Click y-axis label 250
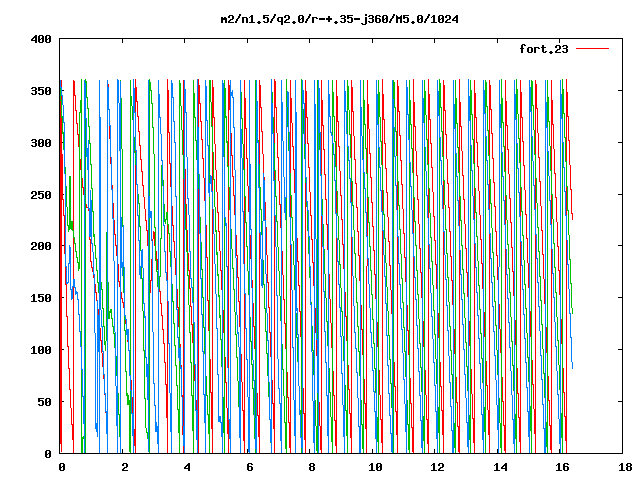This screenshot has width=640, height=480. tap(41, 195)
